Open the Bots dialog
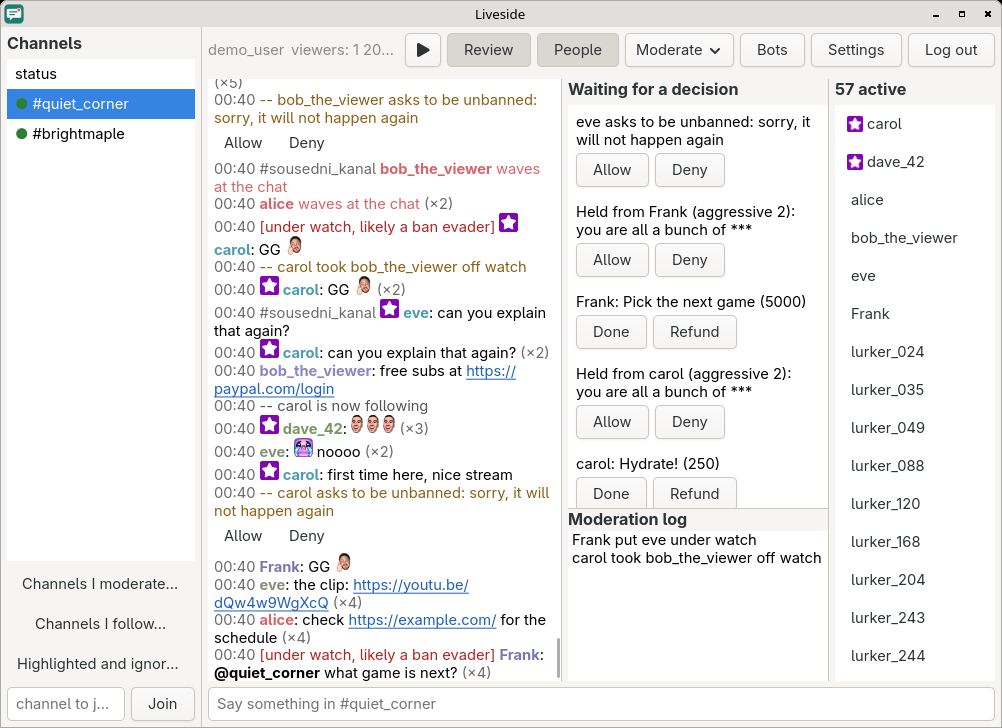This screenshot has height=728, width=1002. coord(772,50)
